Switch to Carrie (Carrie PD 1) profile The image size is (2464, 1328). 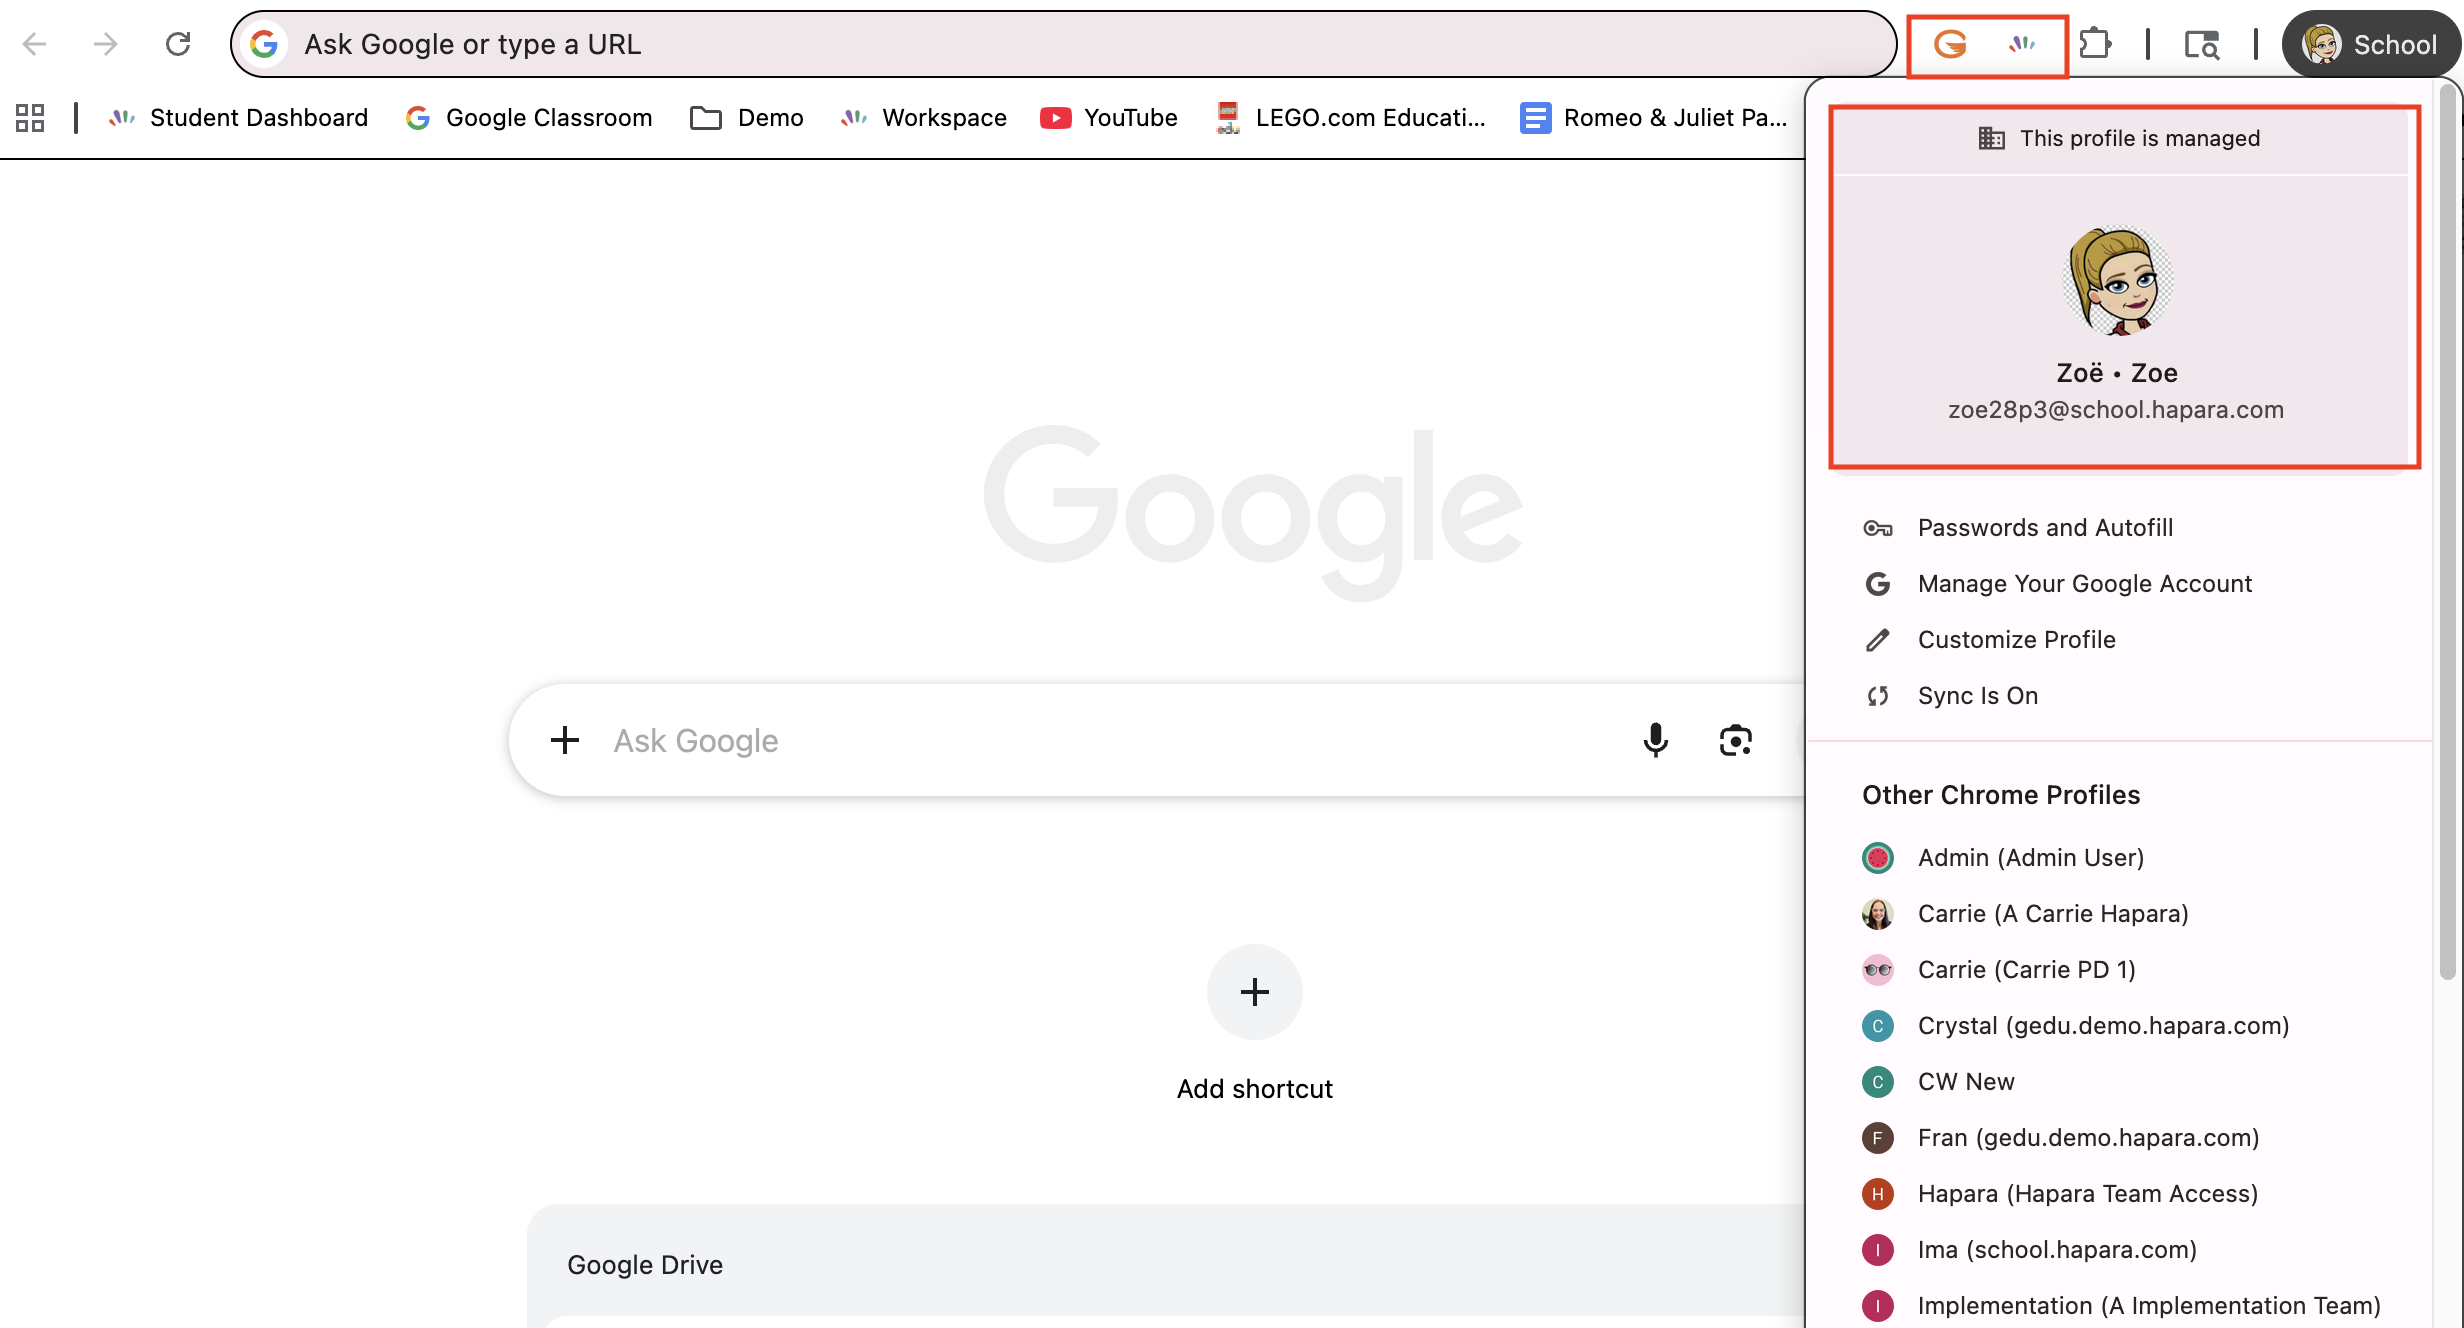[2119, 970]
